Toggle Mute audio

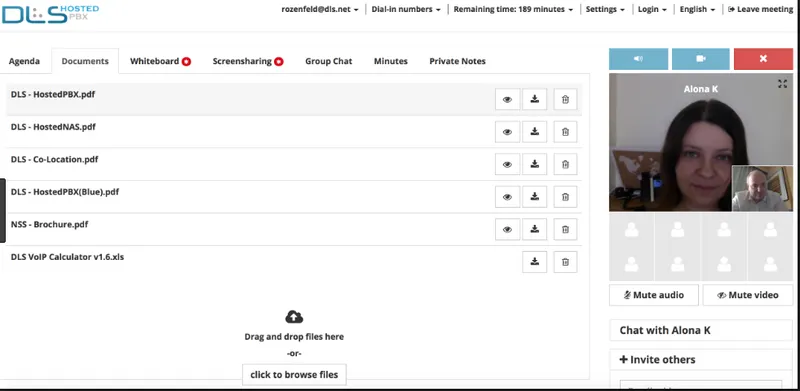654,295
